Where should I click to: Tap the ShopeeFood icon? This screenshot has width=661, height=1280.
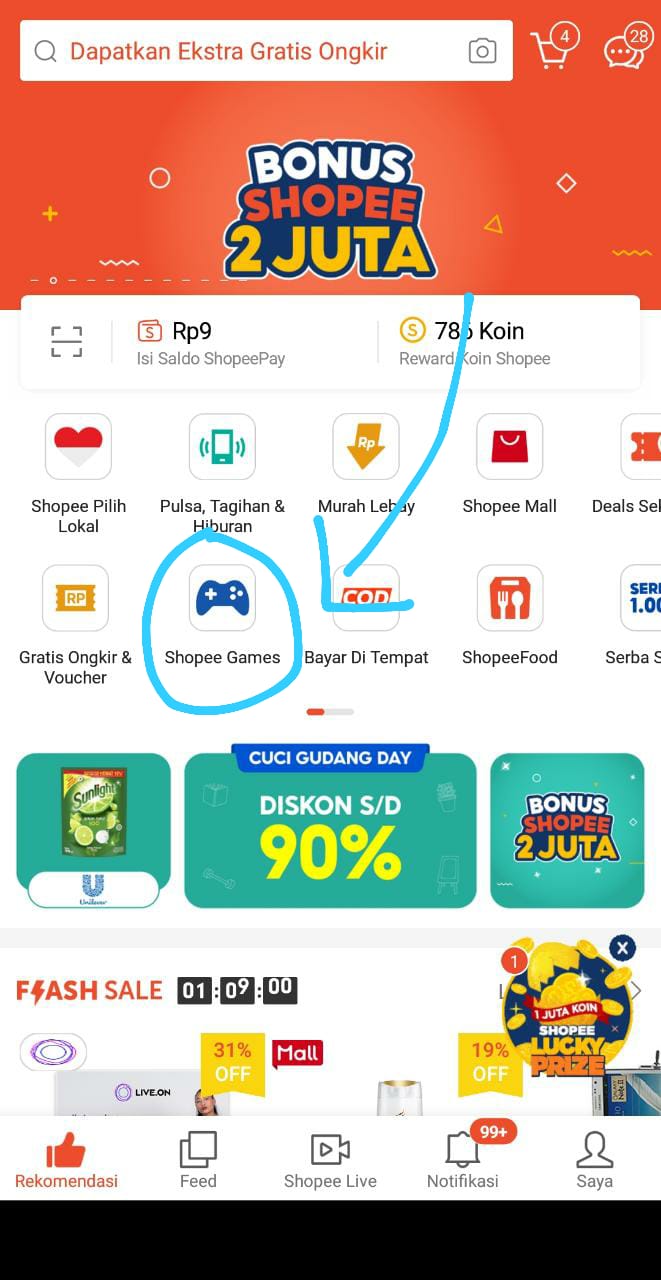tap(509, 598)
